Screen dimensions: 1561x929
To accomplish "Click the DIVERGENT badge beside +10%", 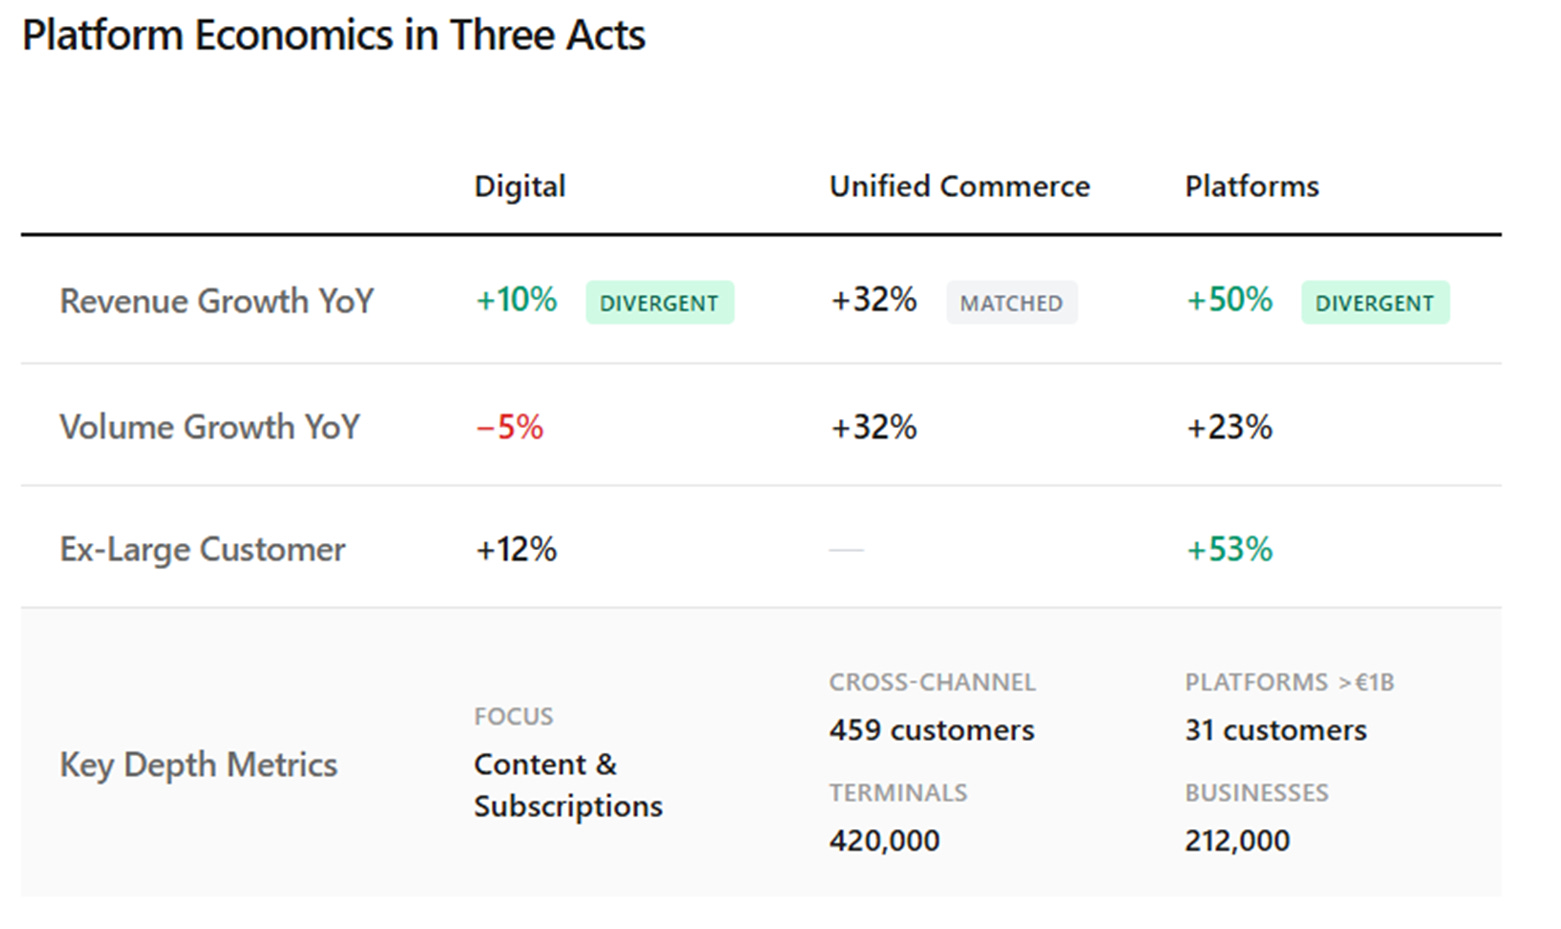I will coord(660,302).
